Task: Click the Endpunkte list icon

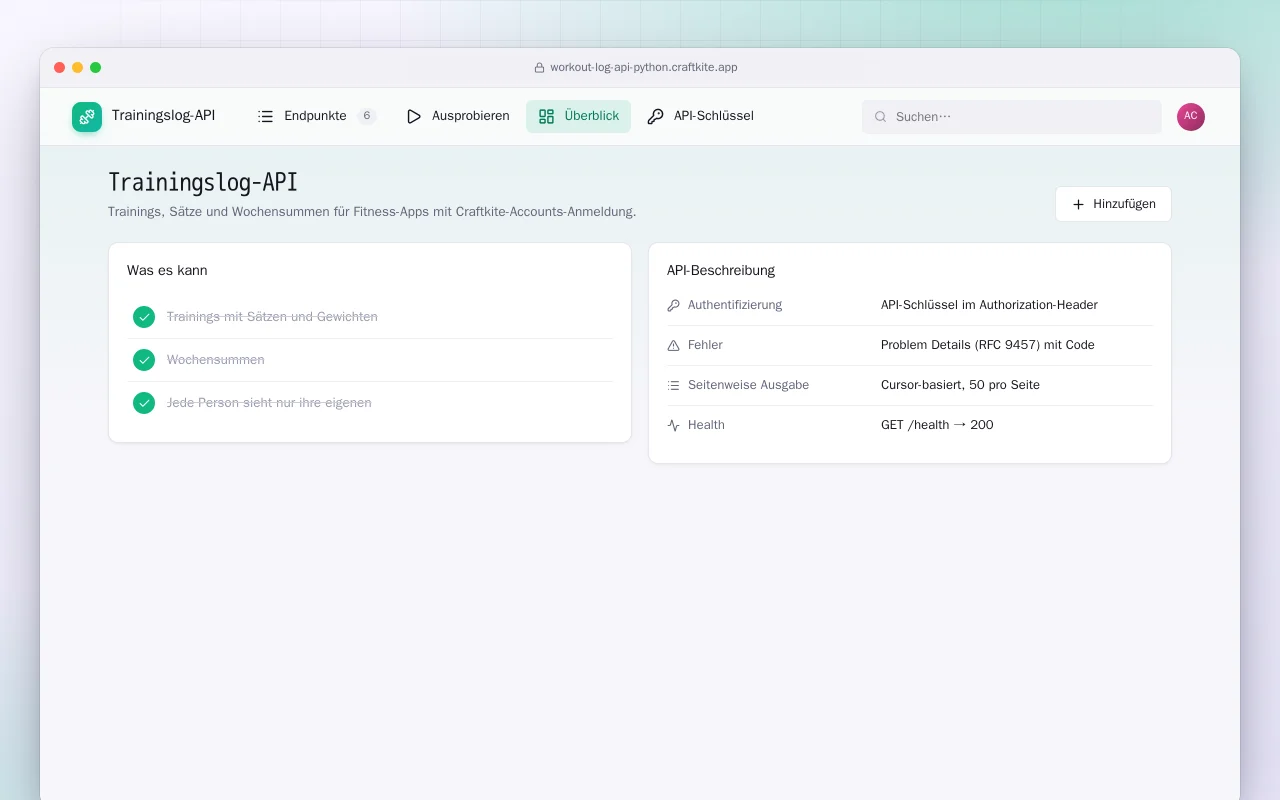Action: pyautogui.click(x=266, y=116)
